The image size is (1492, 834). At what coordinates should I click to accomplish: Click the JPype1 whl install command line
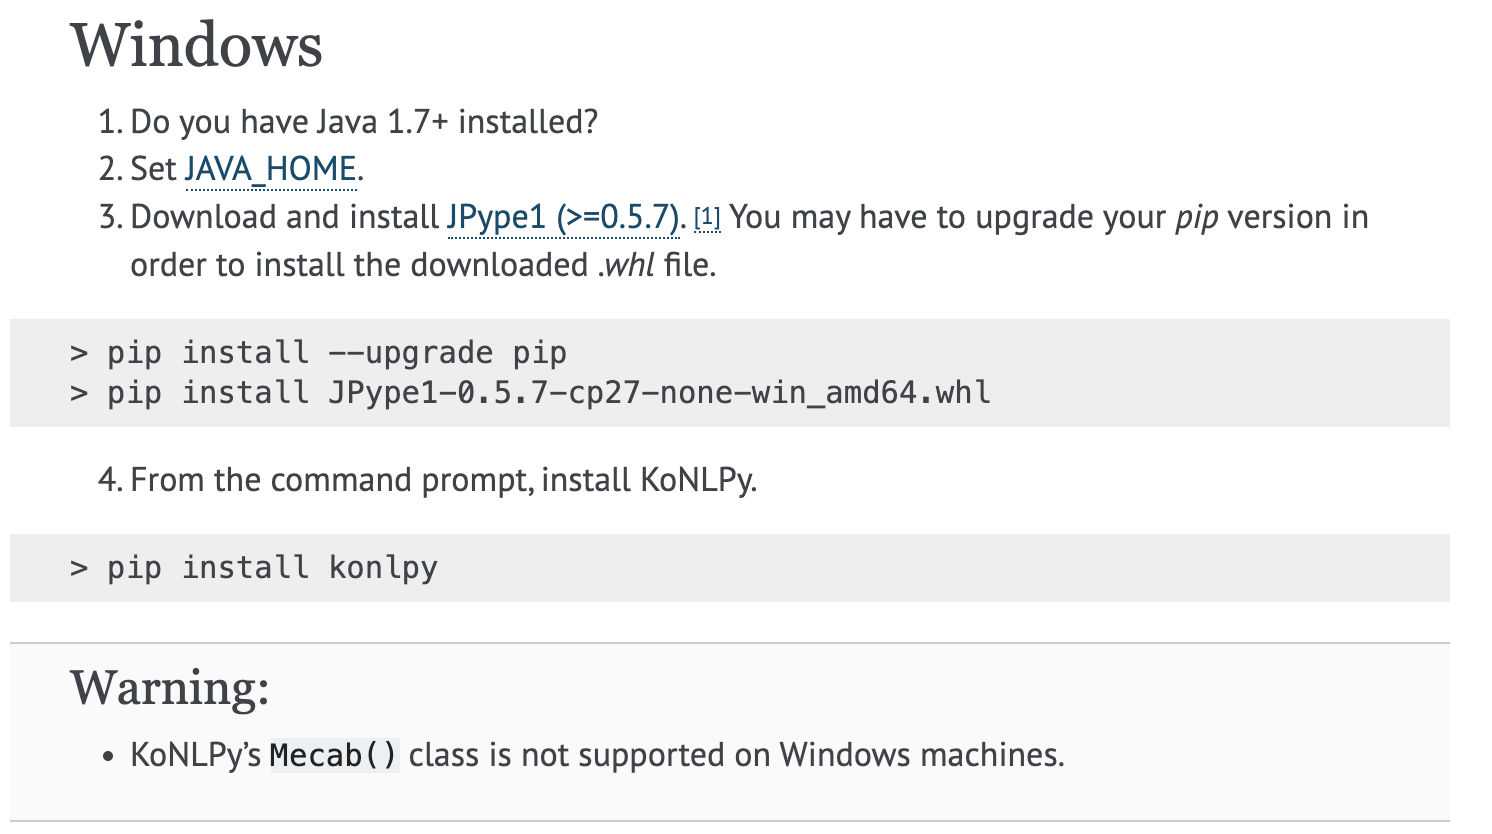click(x=530, y=392)
